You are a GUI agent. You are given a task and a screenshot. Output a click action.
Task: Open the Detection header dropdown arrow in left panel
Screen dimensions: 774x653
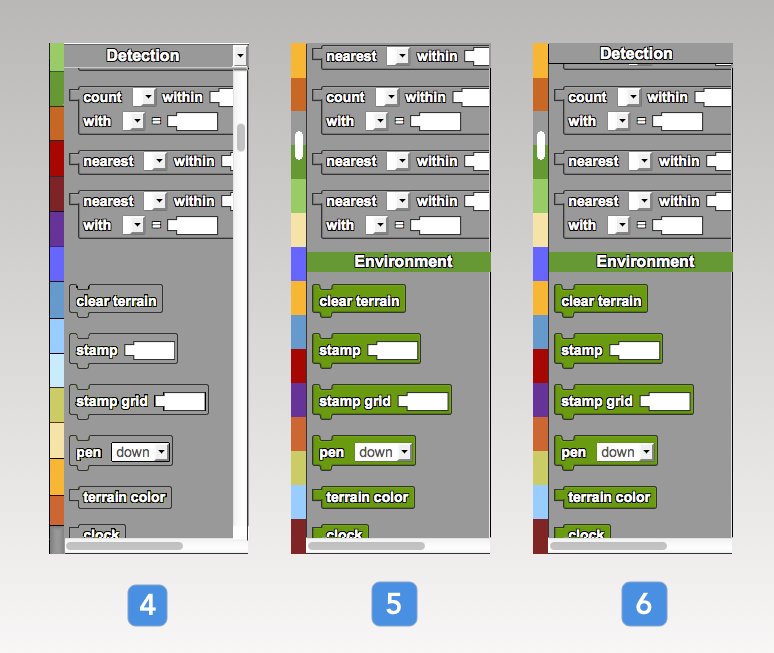coord(240,56)
